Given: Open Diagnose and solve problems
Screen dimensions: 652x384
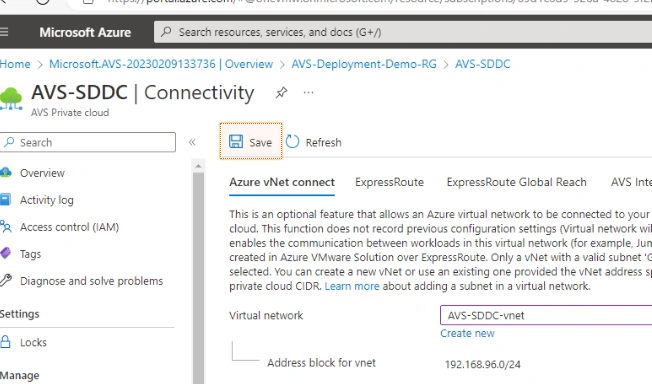Looking at the screenshot, I should click(91, 281).
